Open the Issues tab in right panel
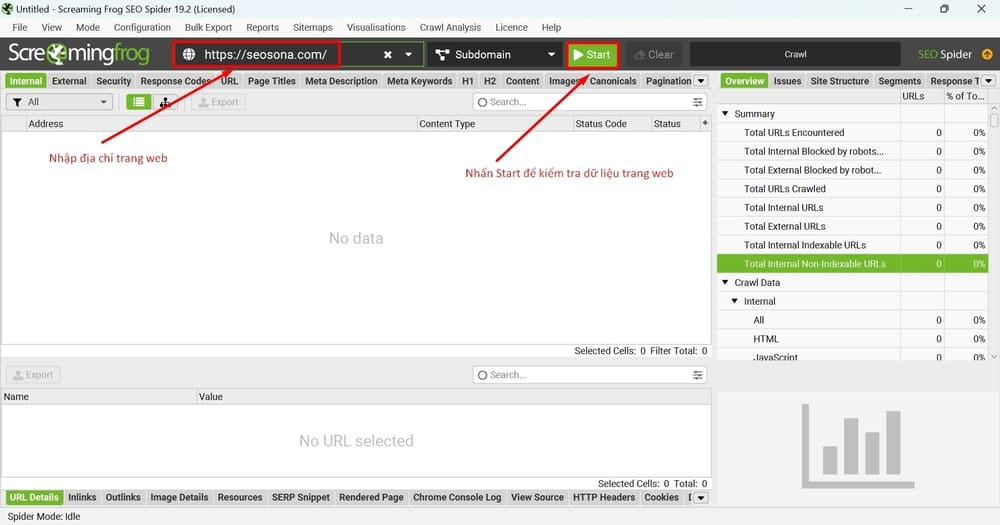This screenshot has height=525, width=1000. coord(787,81)
